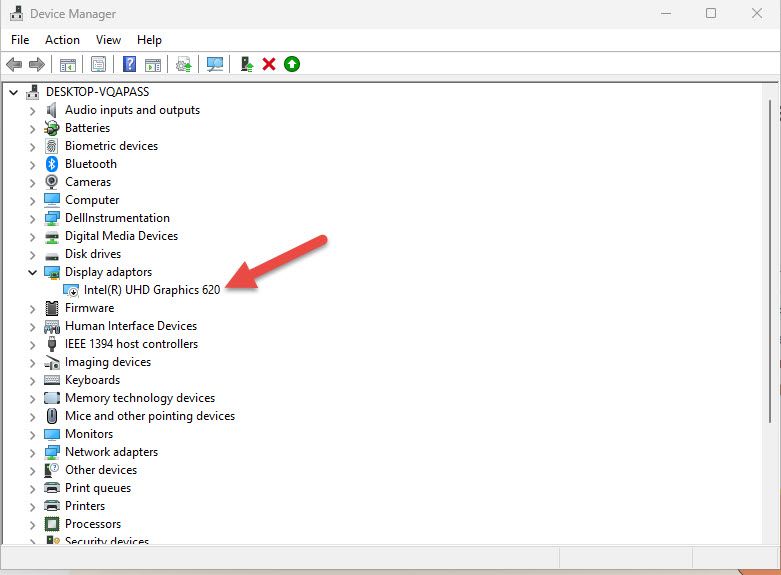This screenshot has width=781, height=575.
Task: Click the green Add drivers arrow icon
Action: (x=292, y=64)
